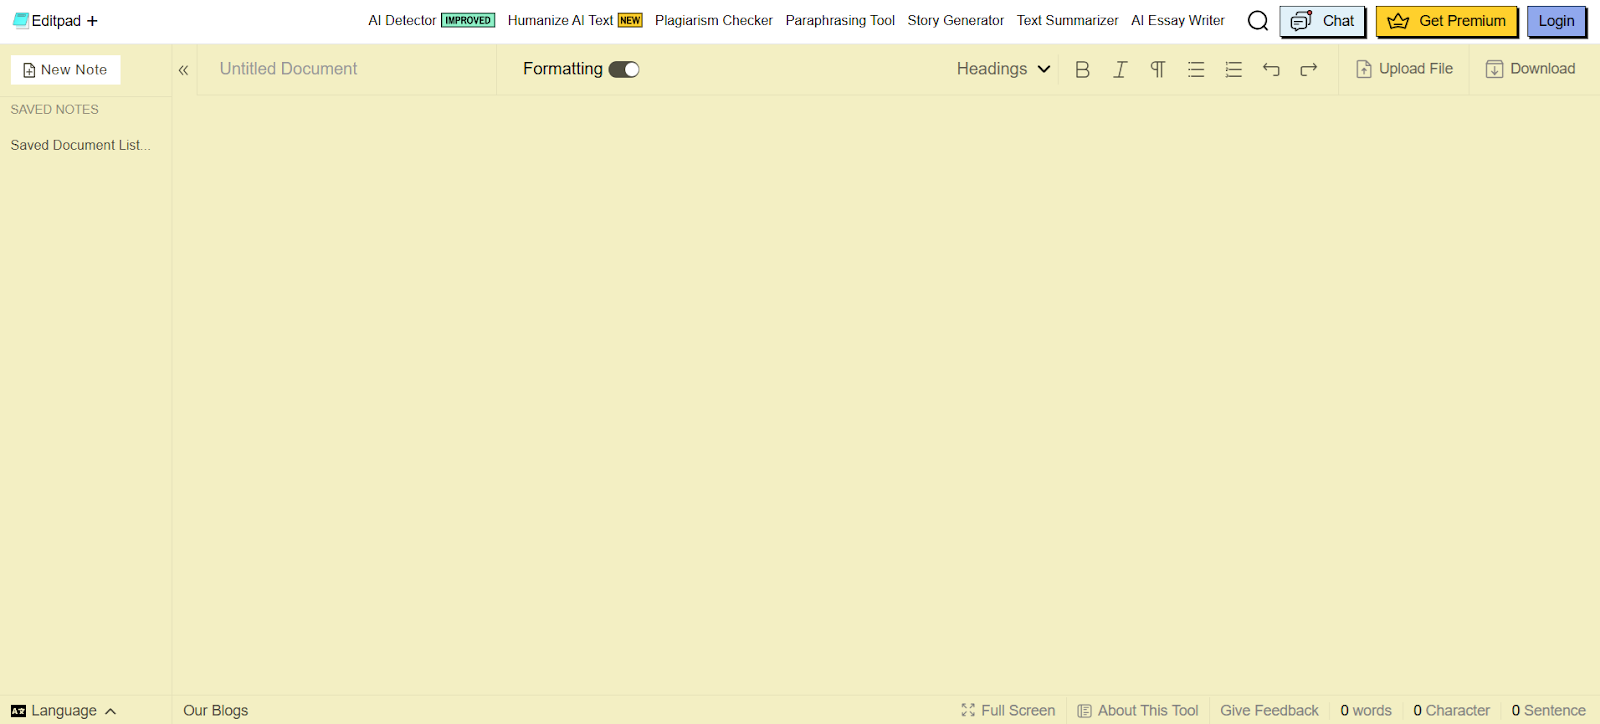Click the Chat button
Viewport: 1600px width, 724px height.
coord(1322,21)
